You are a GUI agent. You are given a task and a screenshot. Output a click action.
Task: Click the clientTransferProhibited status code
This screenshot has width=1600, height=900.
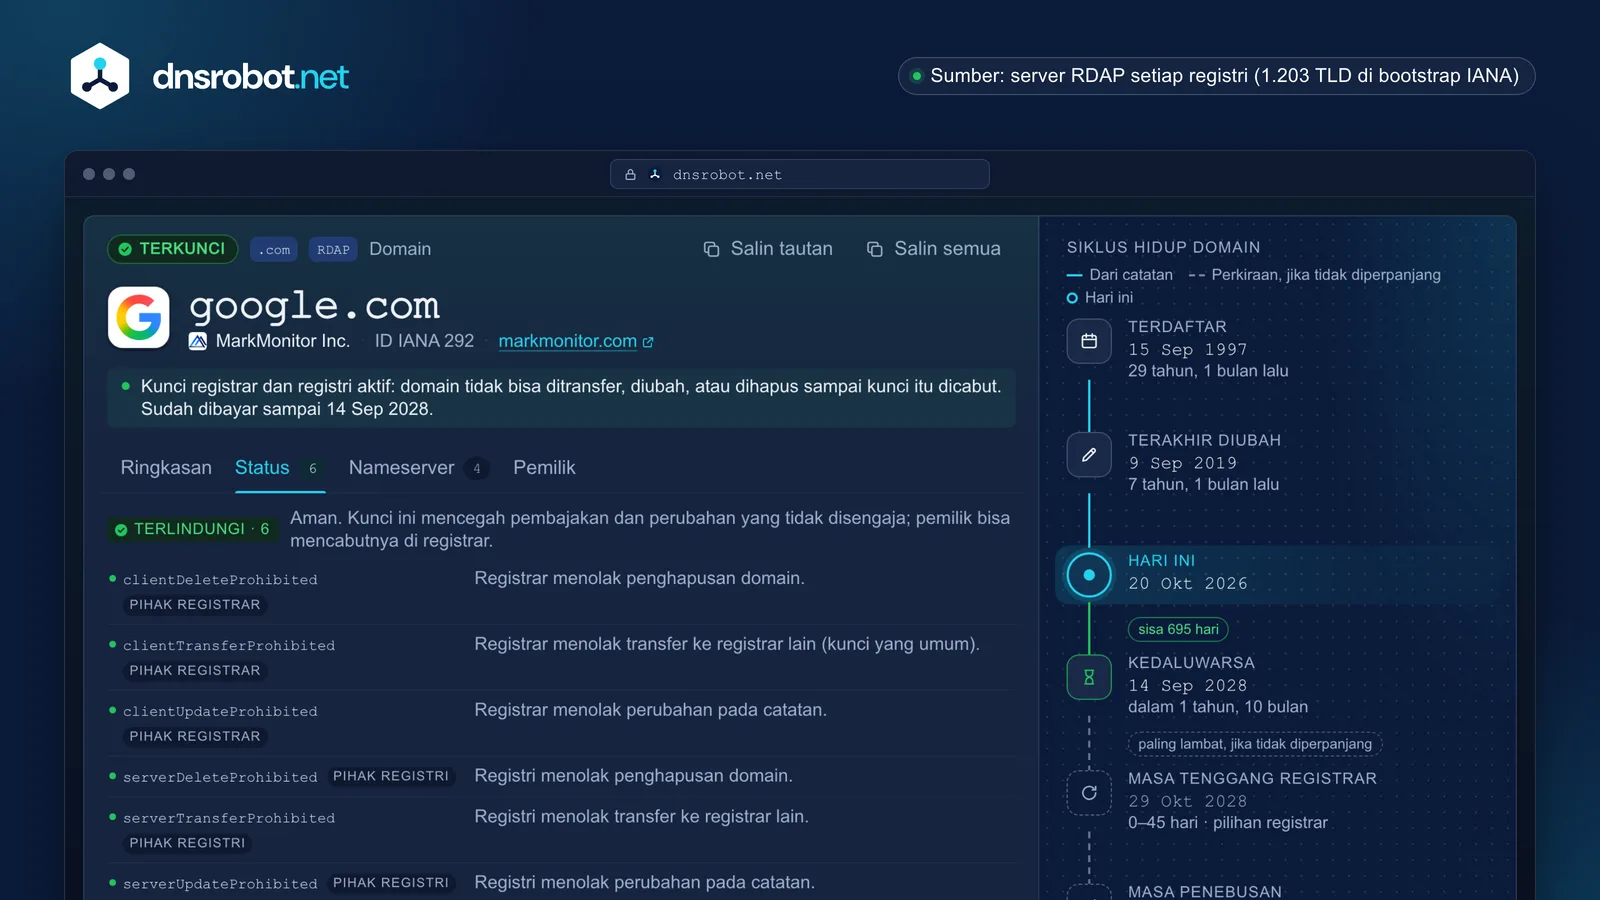pos(229,646)
